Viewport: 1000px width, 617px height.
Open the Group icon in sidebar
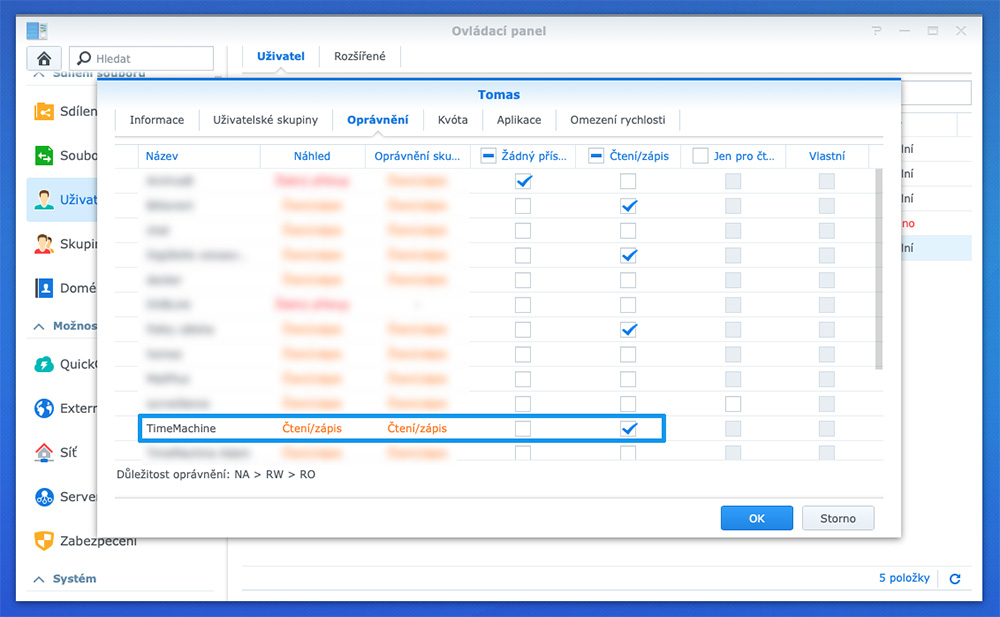point(44,244)
